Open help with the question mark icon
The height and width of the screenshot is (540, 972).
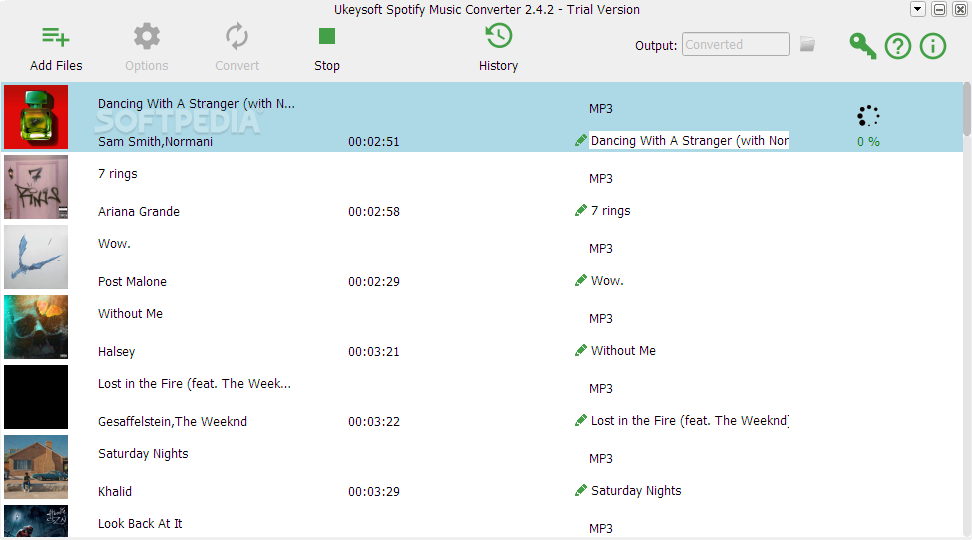[x=898, y=46]
